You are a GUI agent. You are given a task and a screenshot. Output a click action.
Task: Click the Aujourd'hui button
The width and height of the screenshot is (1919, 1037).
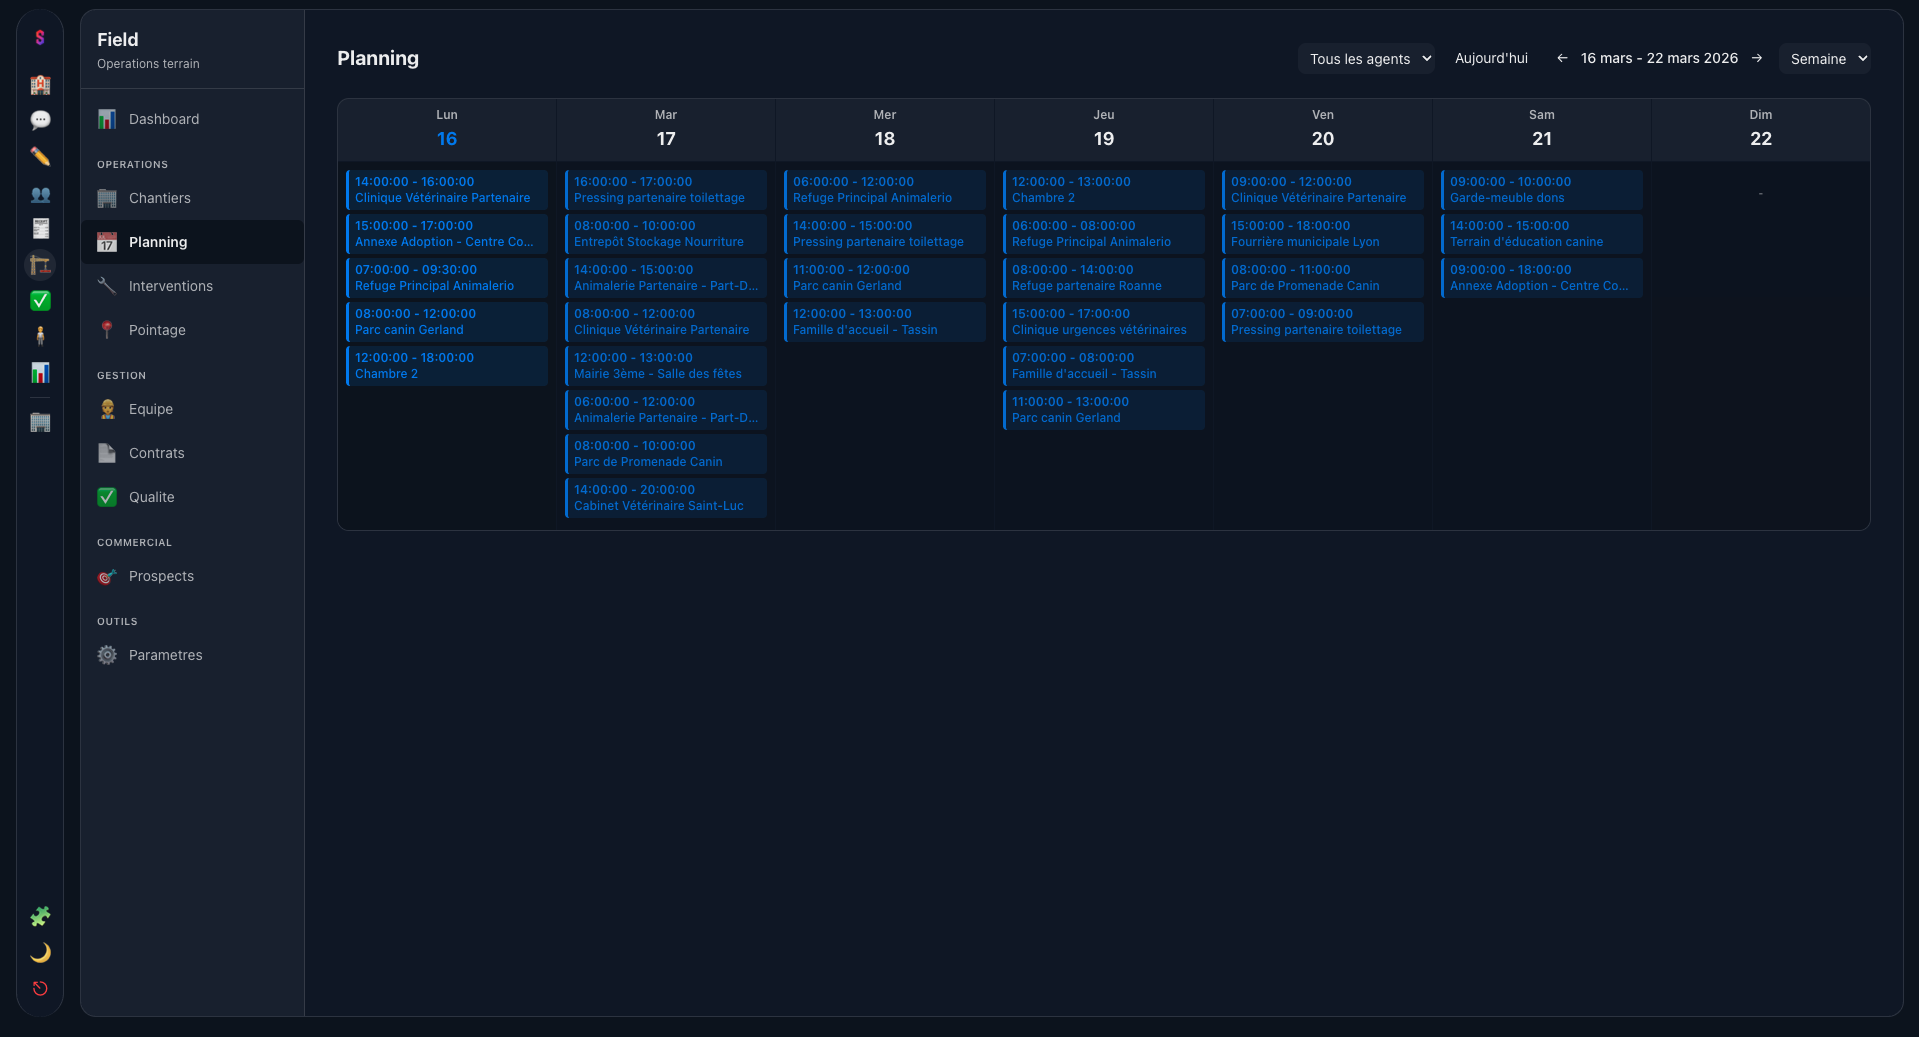click(x=1491, y=58)
